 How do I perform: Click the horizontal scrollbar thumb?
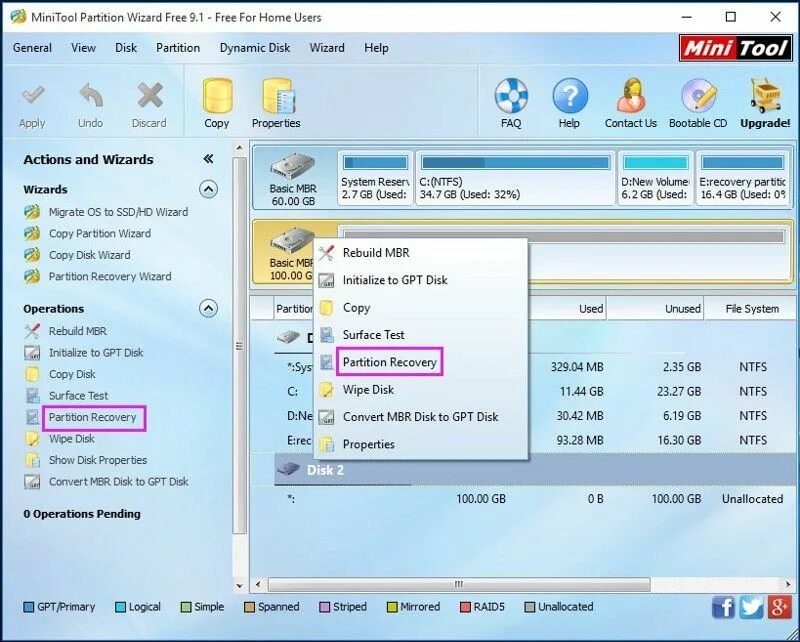click(459, 584)
